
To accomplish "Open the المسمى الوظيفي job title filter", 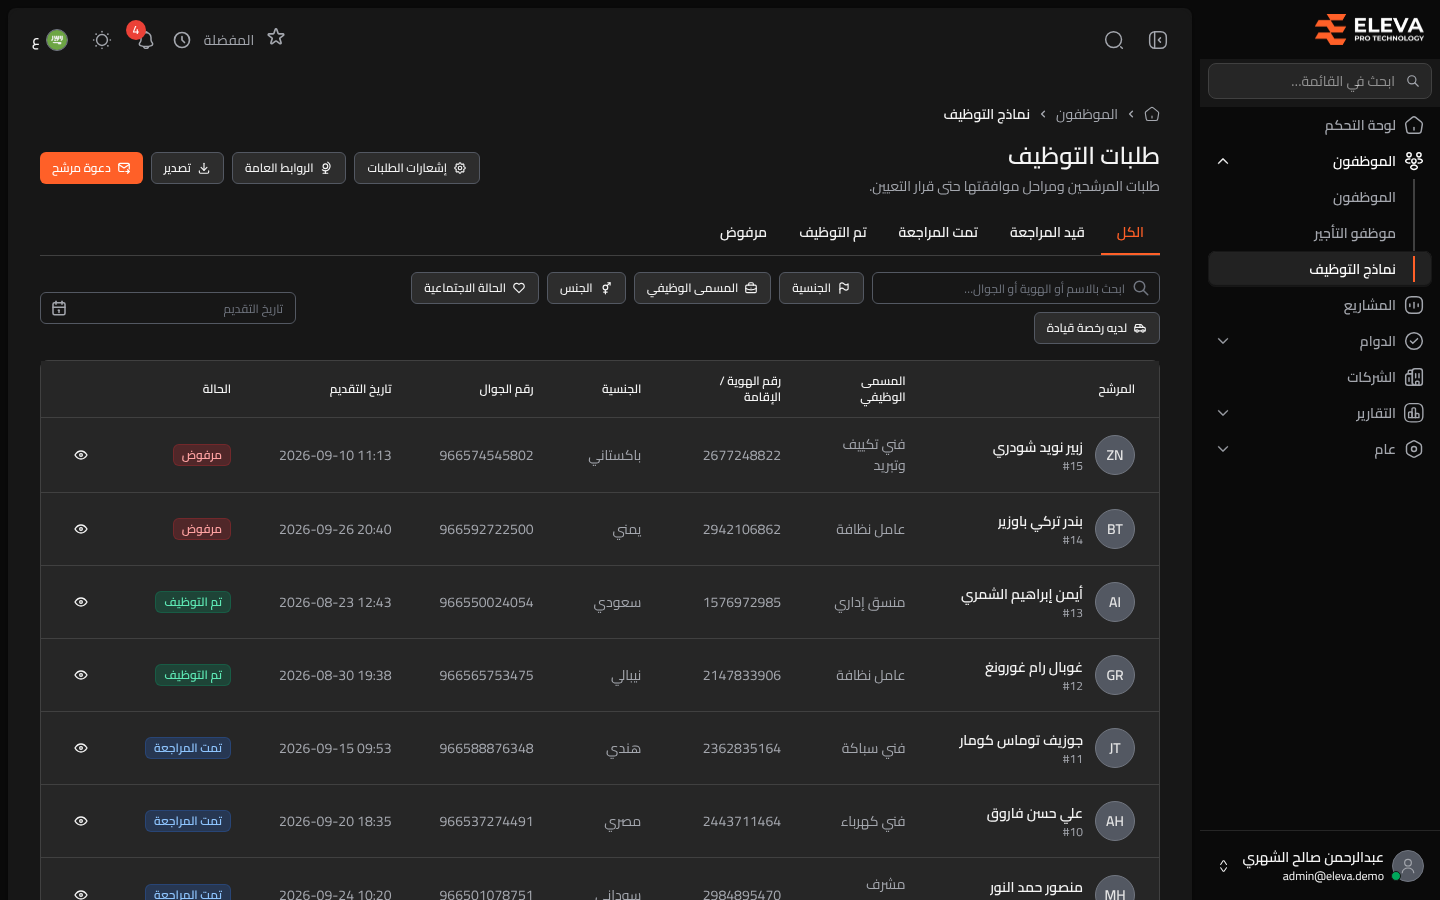I will [702, 288].
